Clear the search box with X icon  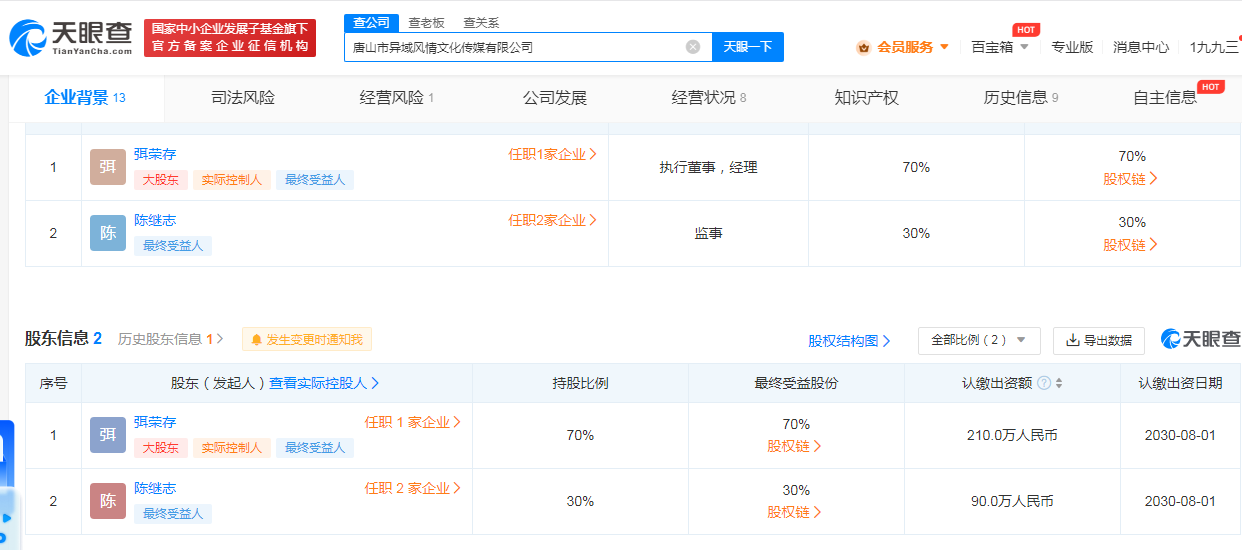(692, 47)
